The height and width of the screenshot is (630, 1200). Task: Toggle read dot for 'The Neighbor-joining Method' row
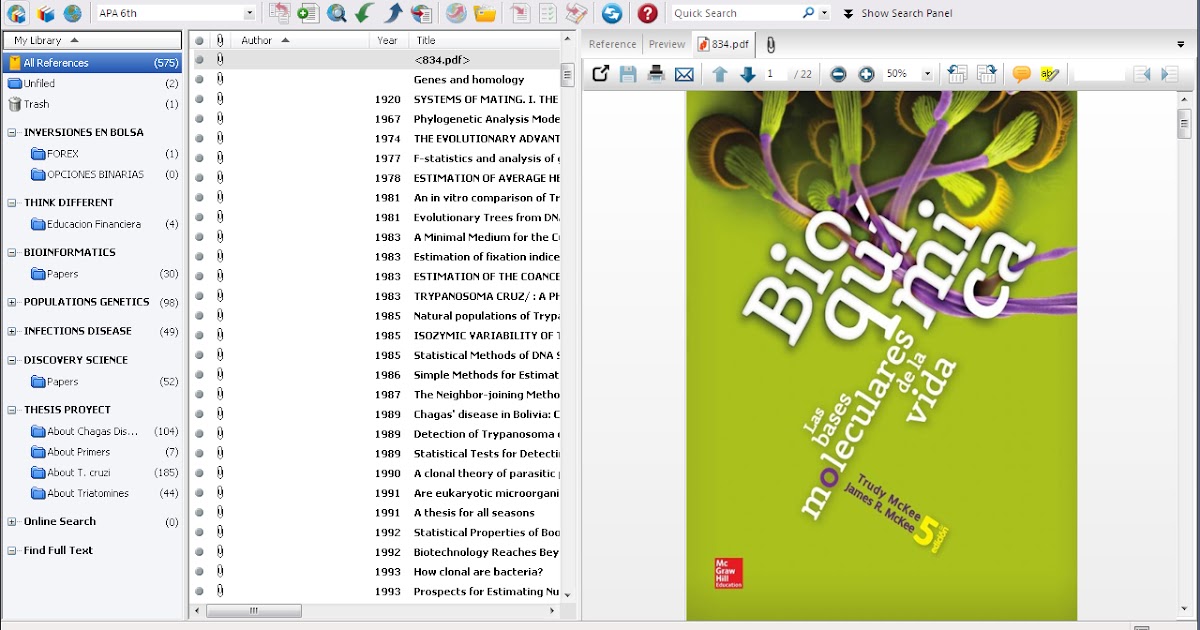(x=199, y=394)
